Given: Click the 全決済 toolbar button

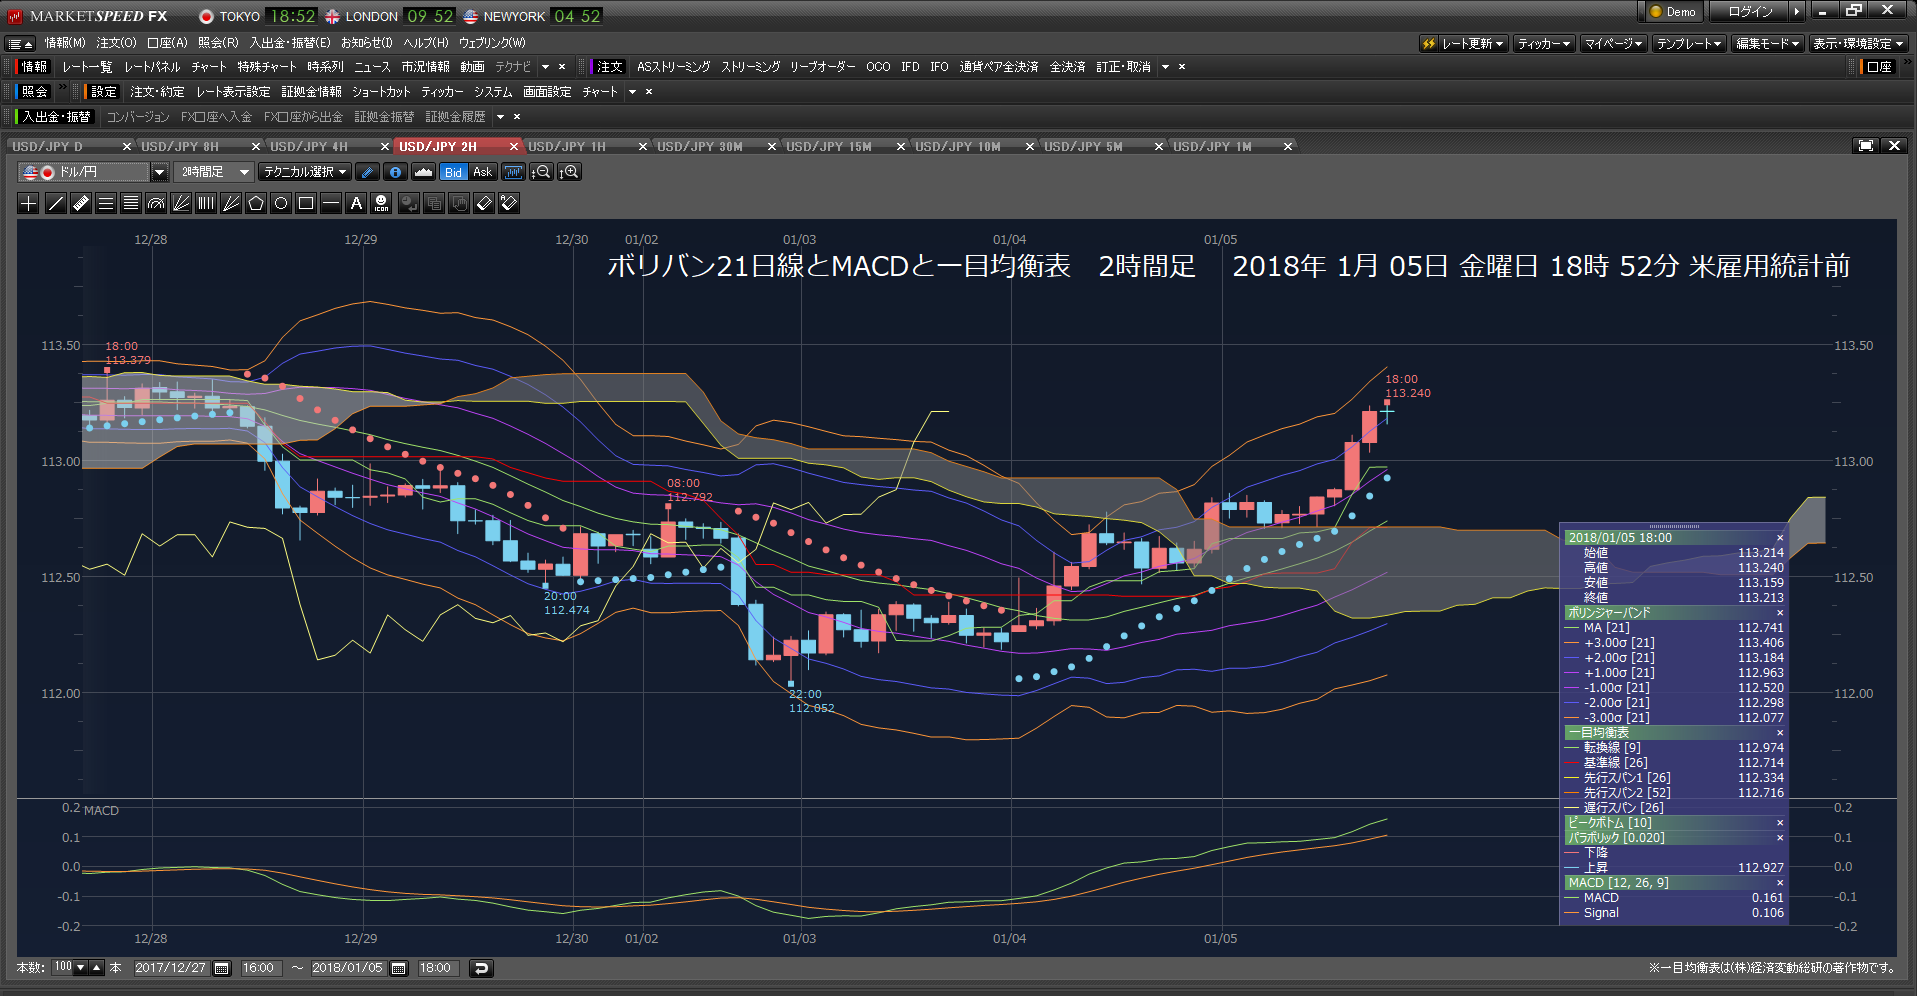Looking at the screenshot, I should point(1067,67).
